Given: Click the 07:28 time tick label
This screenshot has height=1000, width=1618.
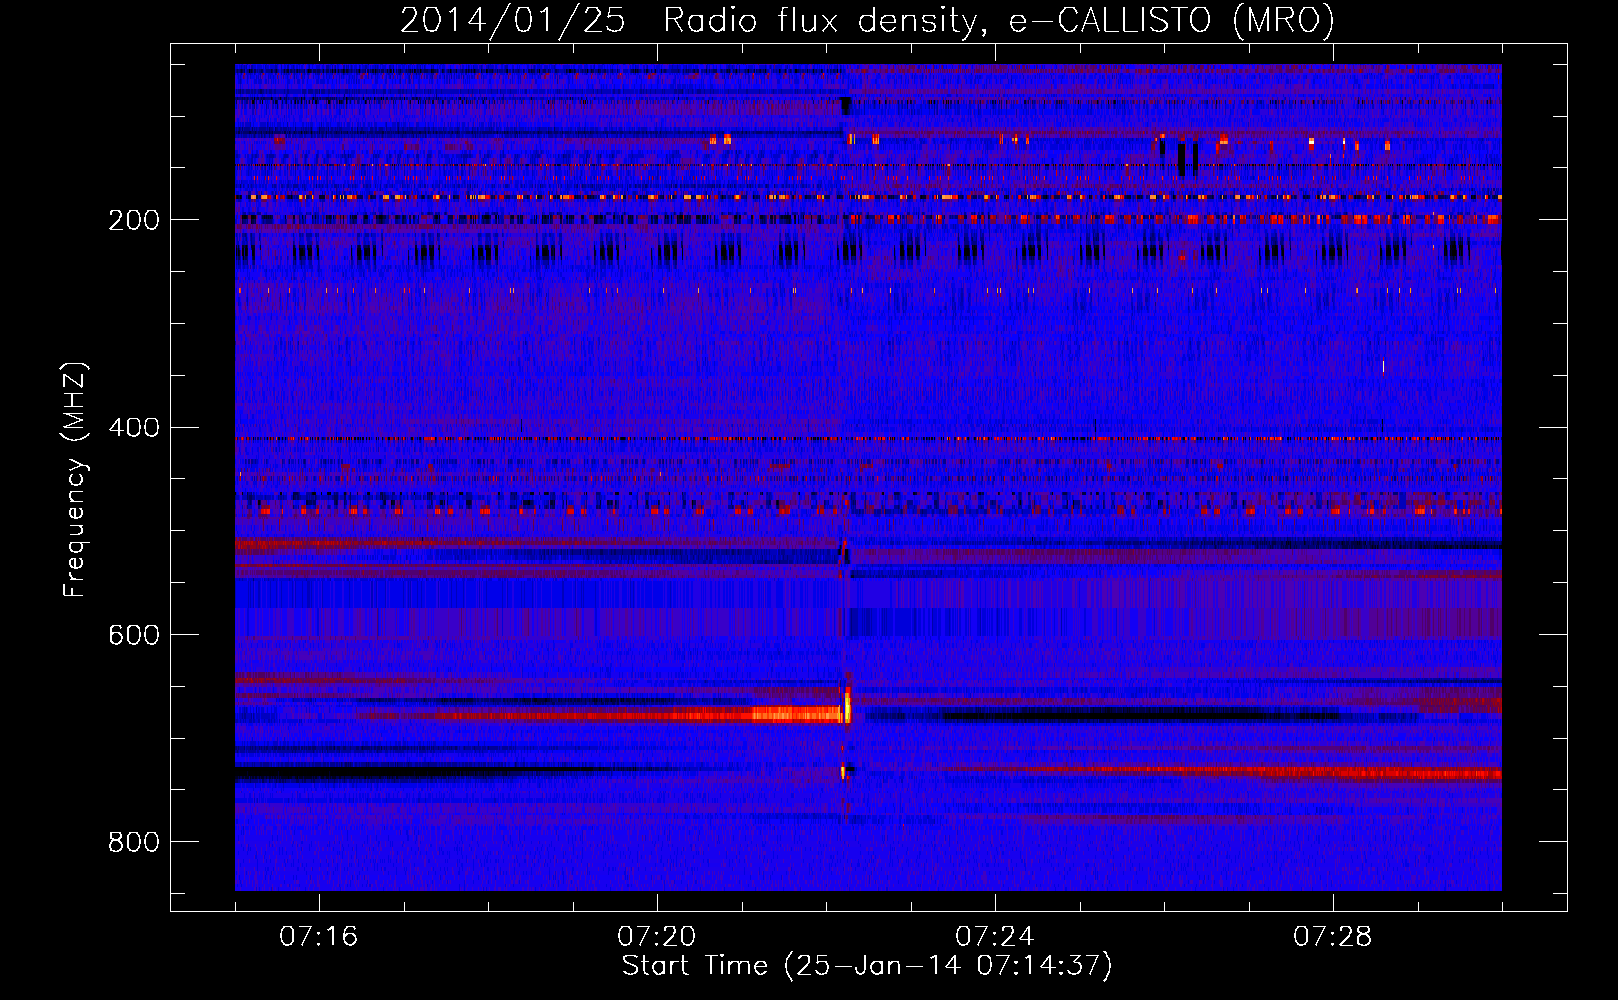Looking at the screenshot, I should (x=1333, y=937).
